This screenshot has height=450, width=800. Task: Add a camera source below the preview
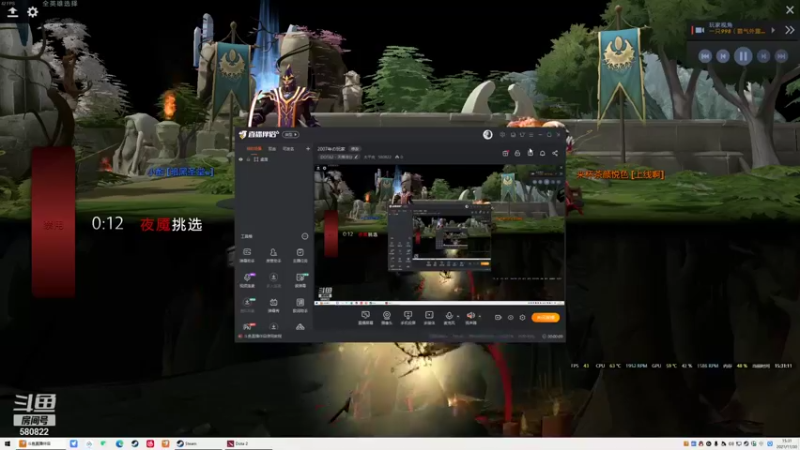coord(387,317)
